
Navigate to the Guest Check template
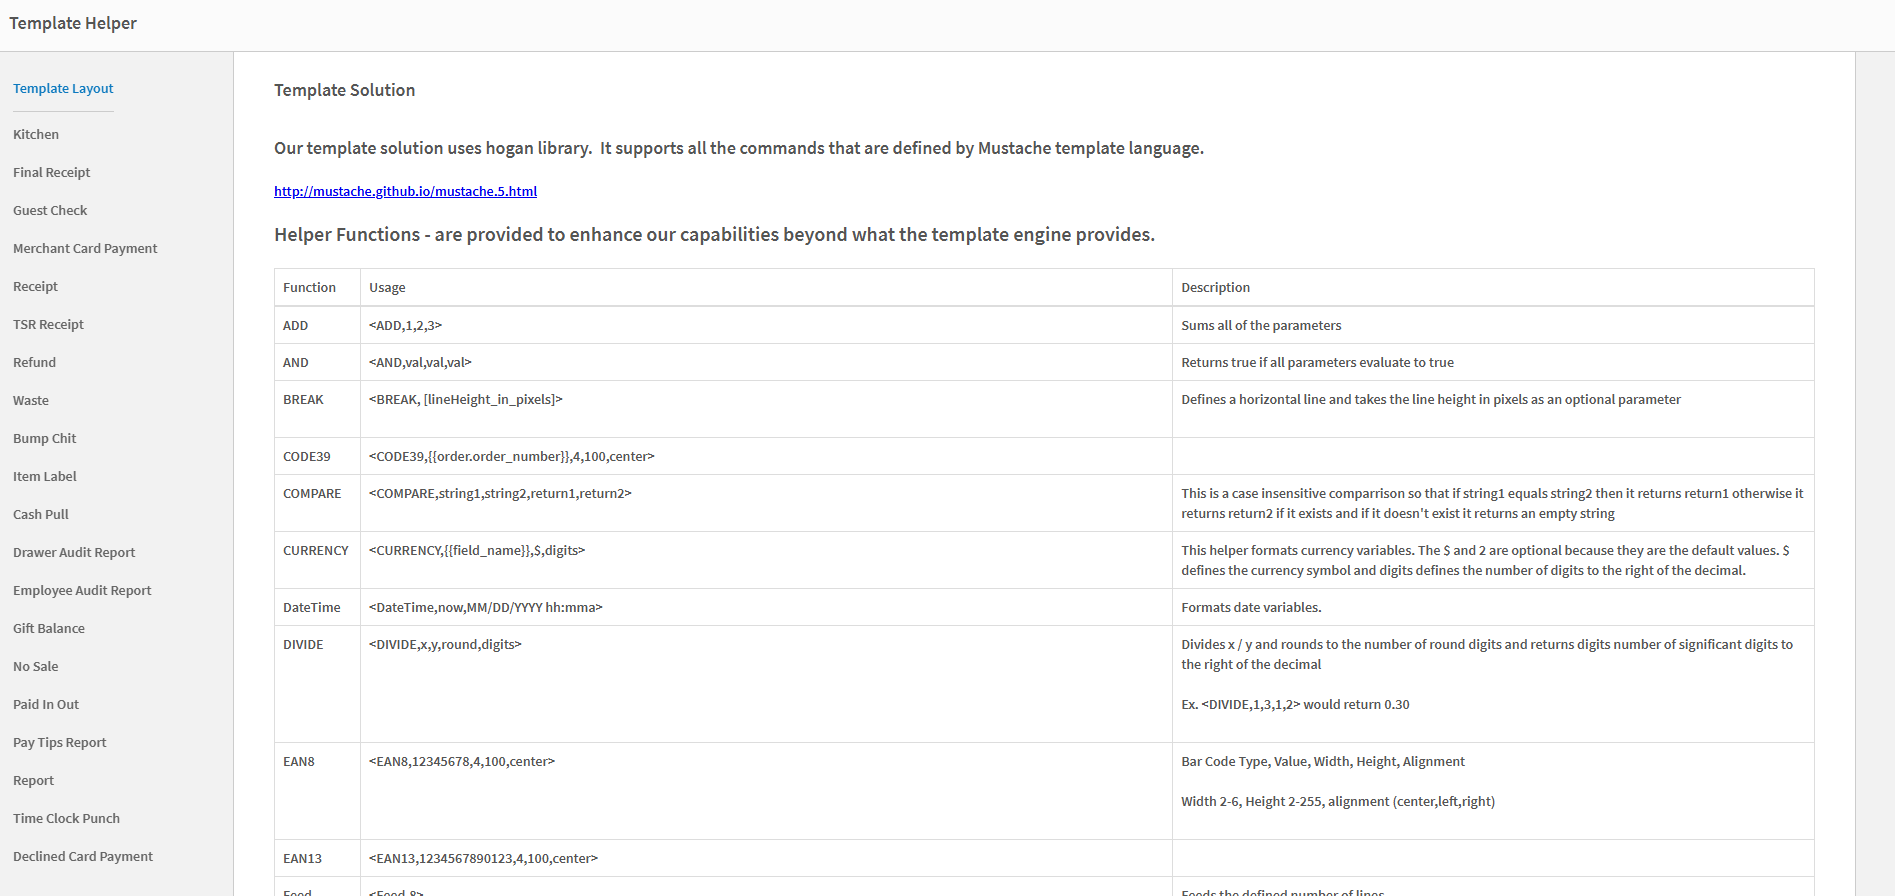click(50, 210)
